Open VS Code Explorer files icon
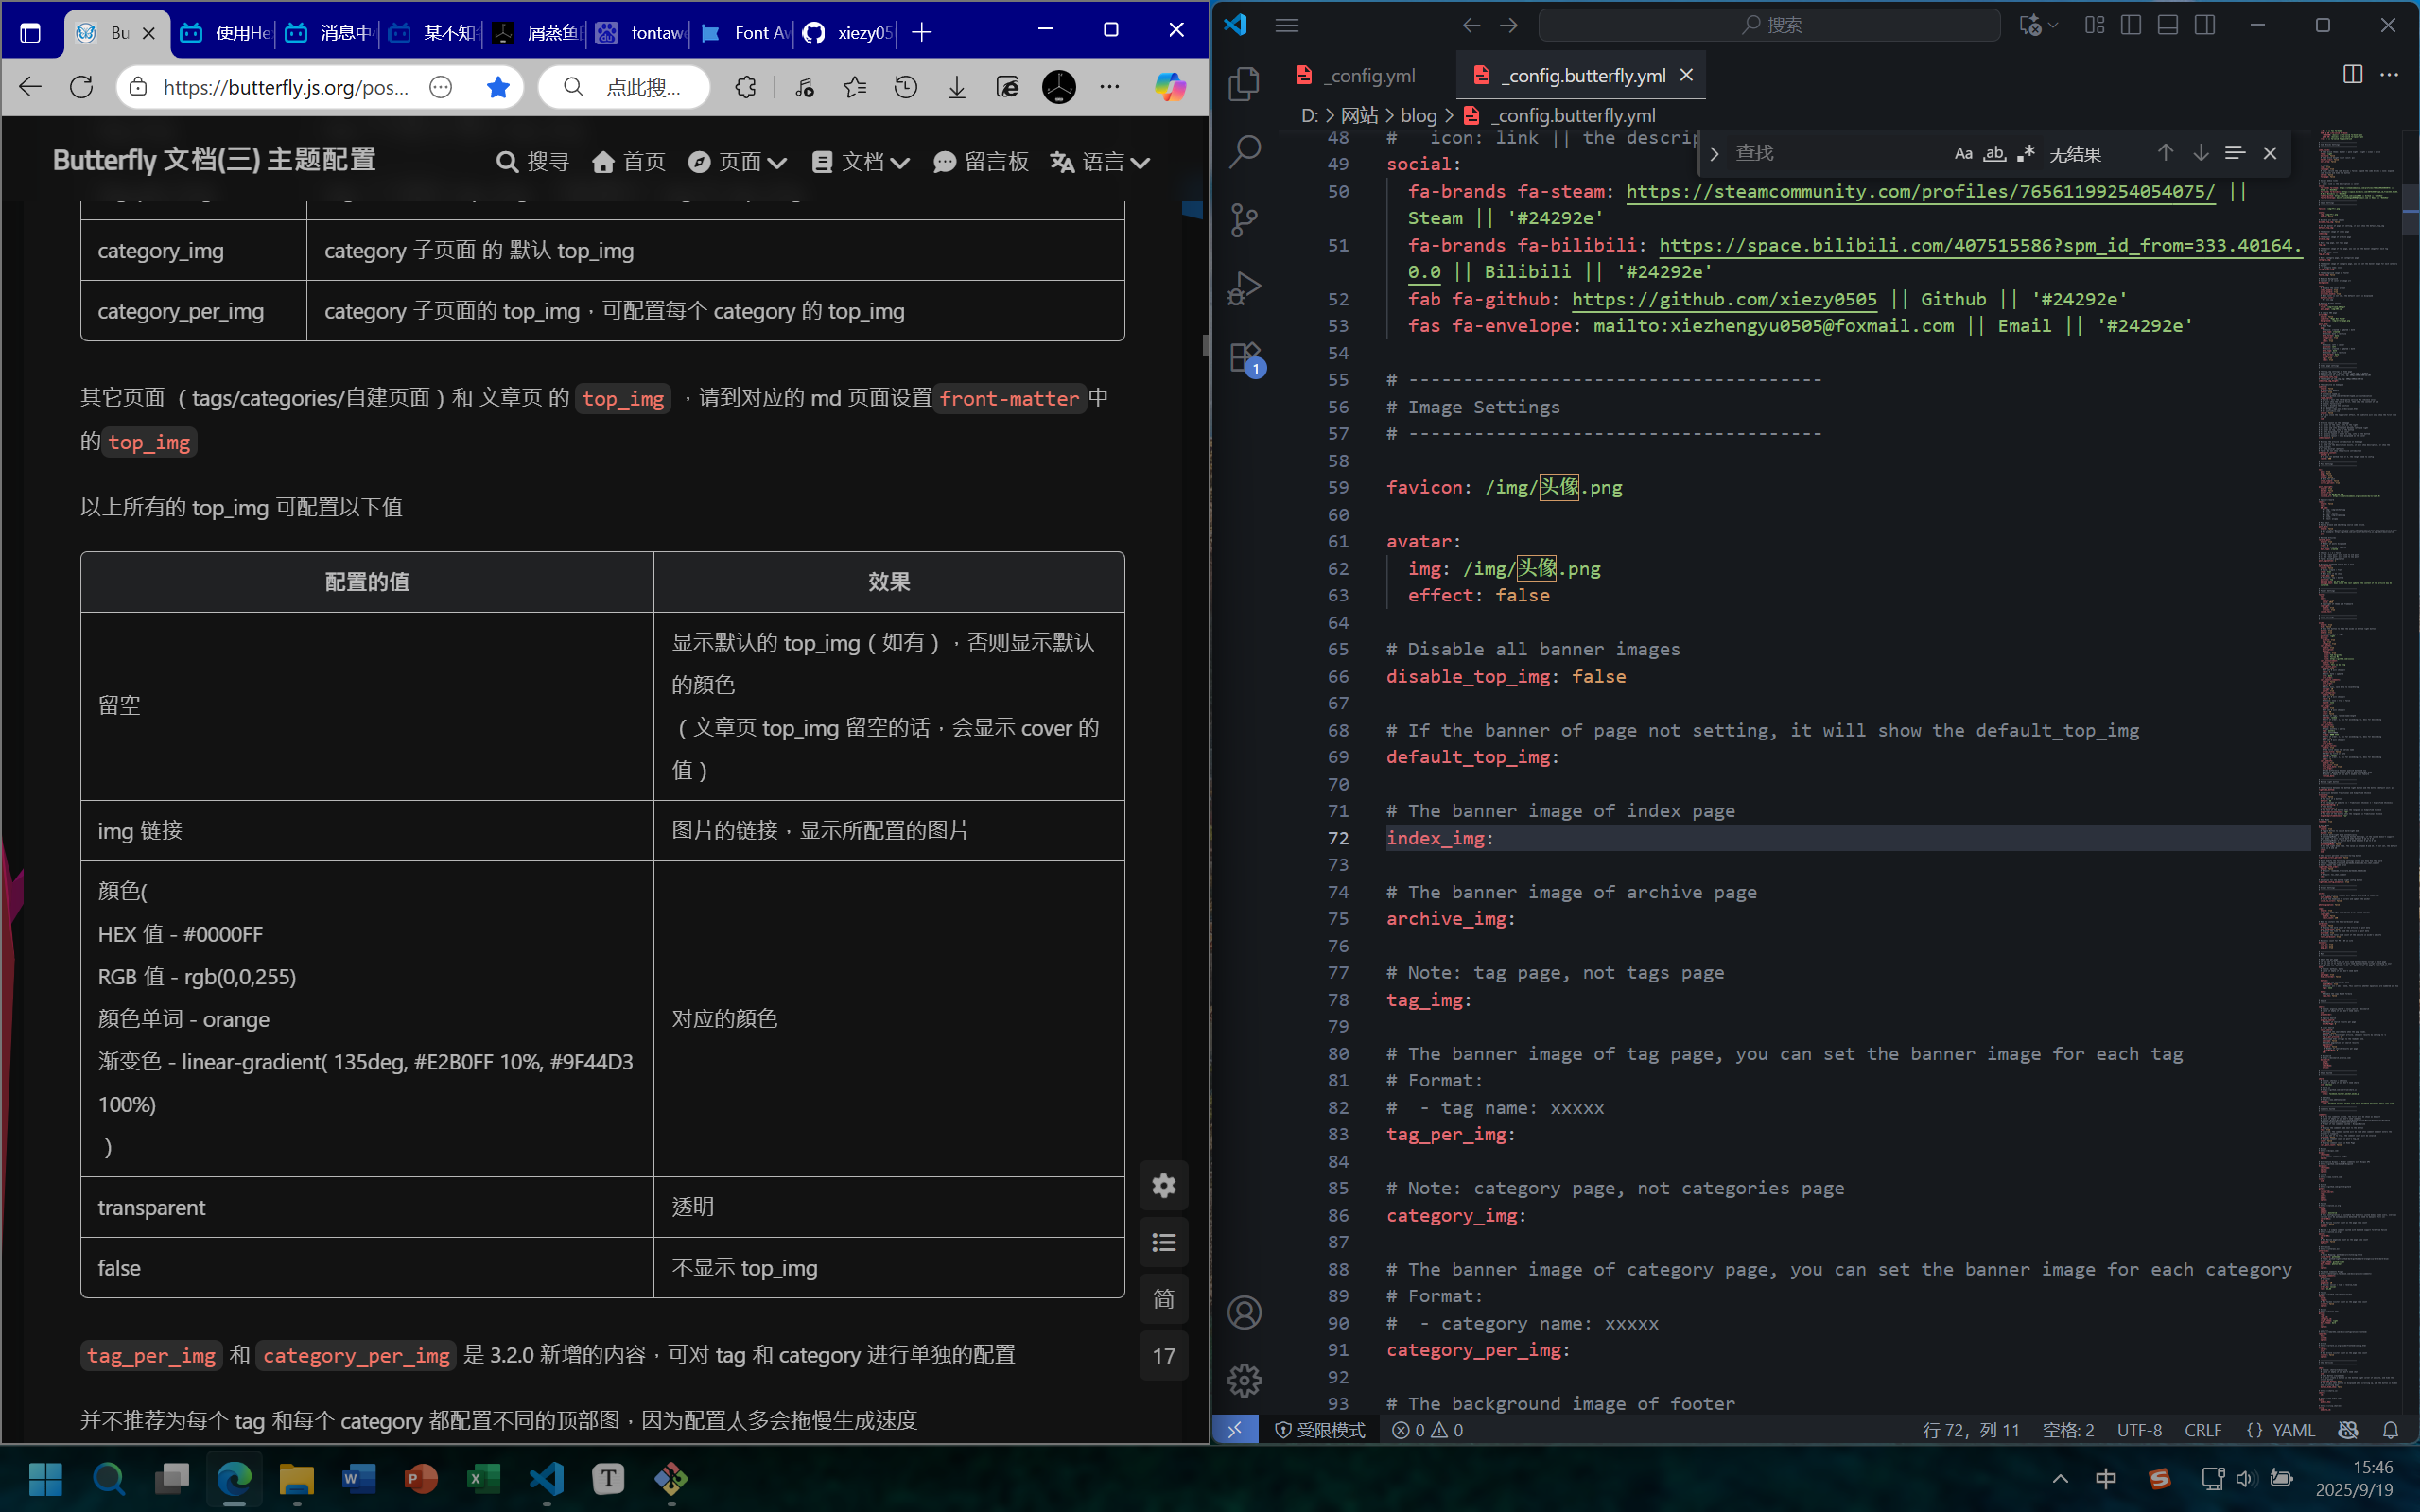The image size is (2420, 1512). pos(1244,83)
